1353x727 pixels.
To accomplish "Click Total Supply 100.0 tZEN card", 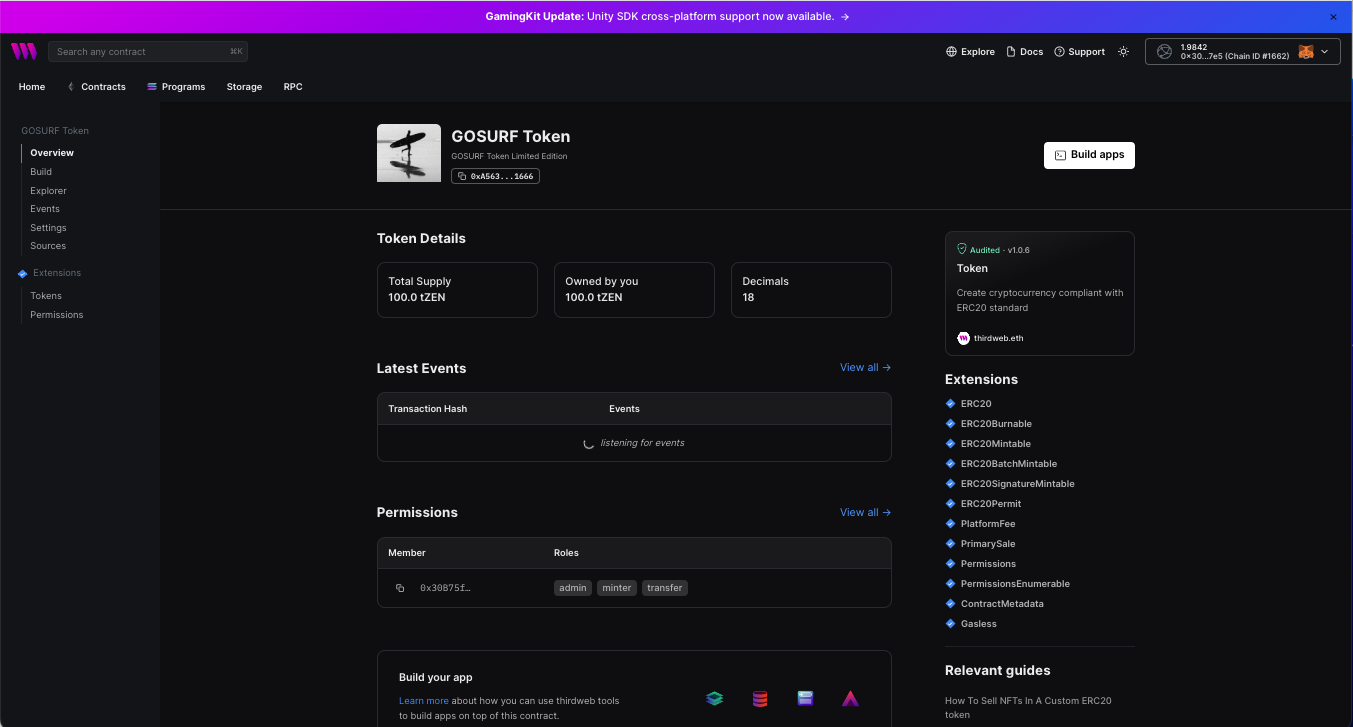I will [457, 290].
